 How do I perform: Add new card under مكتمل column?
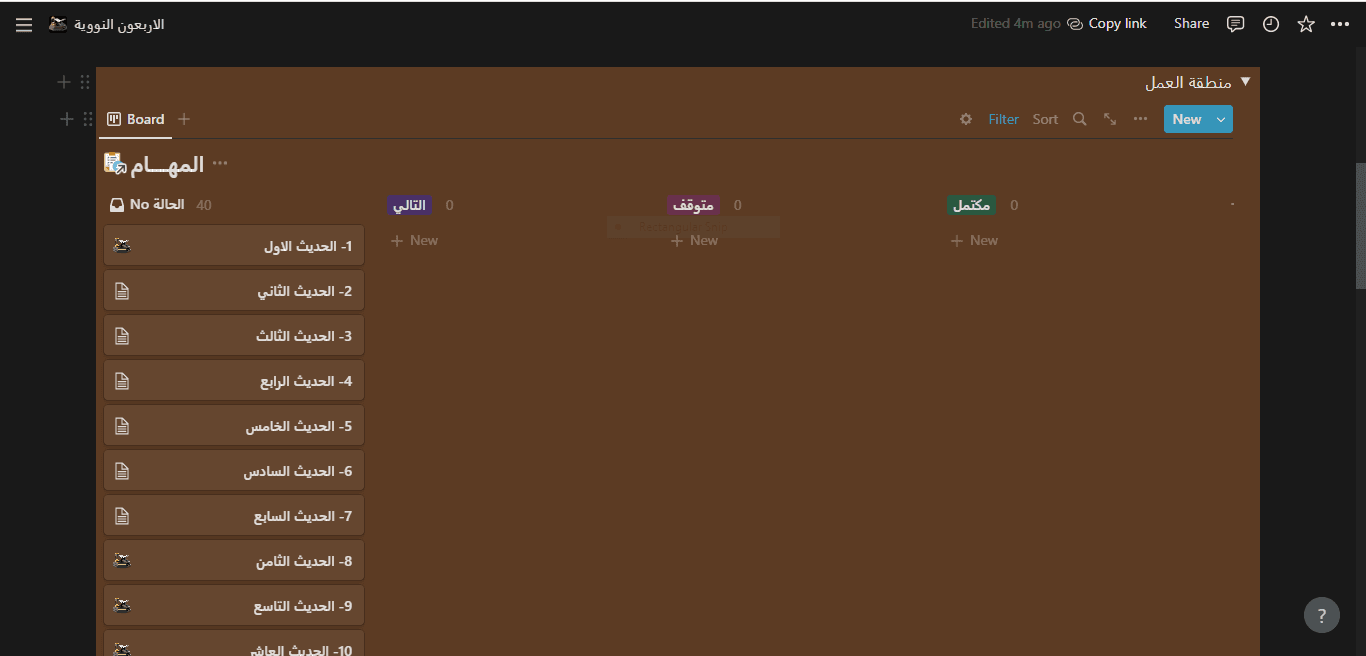[x=974, y=240]
